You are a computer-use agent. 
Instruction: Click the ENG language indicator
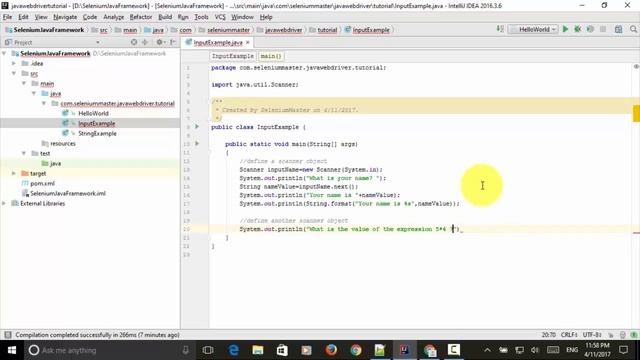pyautogui.click(x=572, y=350)
